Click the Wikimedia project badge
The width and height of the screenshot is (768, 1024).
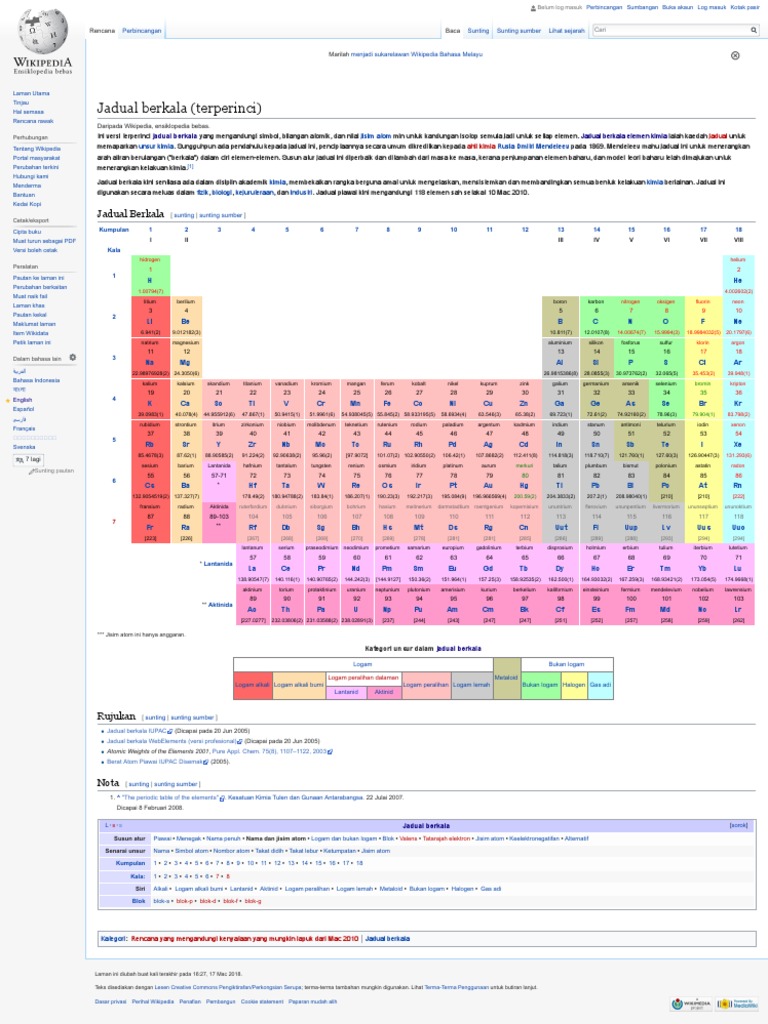point(690,1004)
